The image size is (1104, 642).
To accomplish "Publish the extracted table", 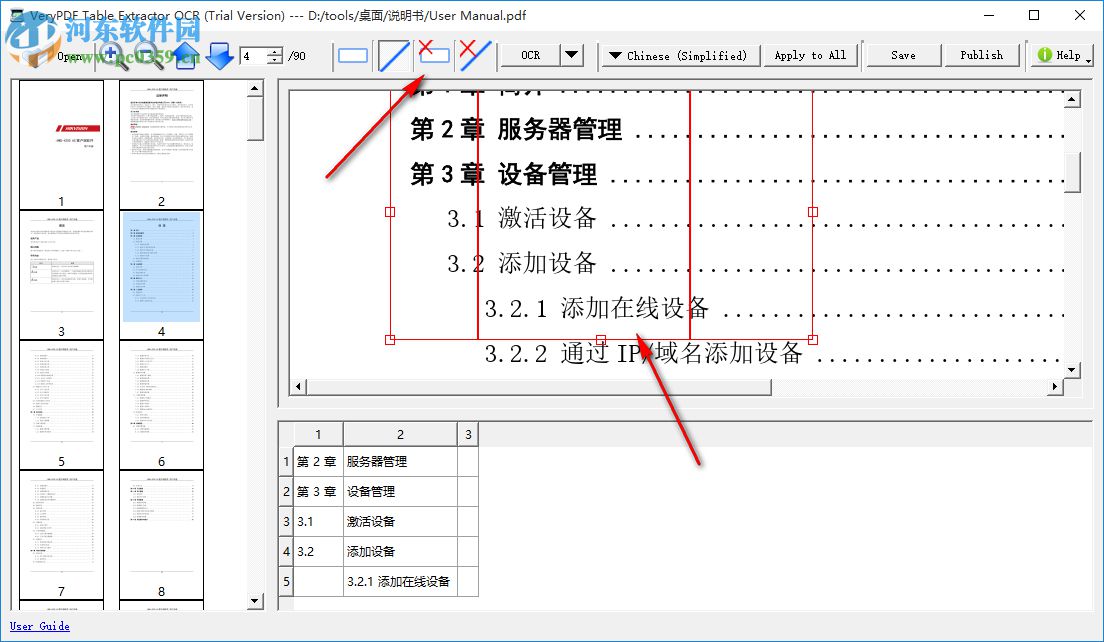I will pyautogui.click(x=982, y=55).
